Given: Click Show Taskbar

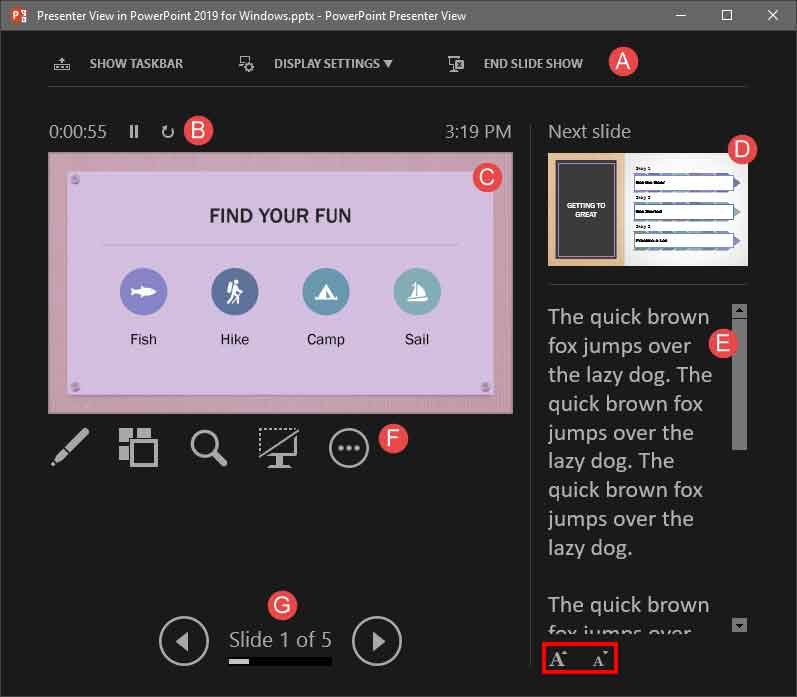Looking at the screenshot, I should [119, 63].
